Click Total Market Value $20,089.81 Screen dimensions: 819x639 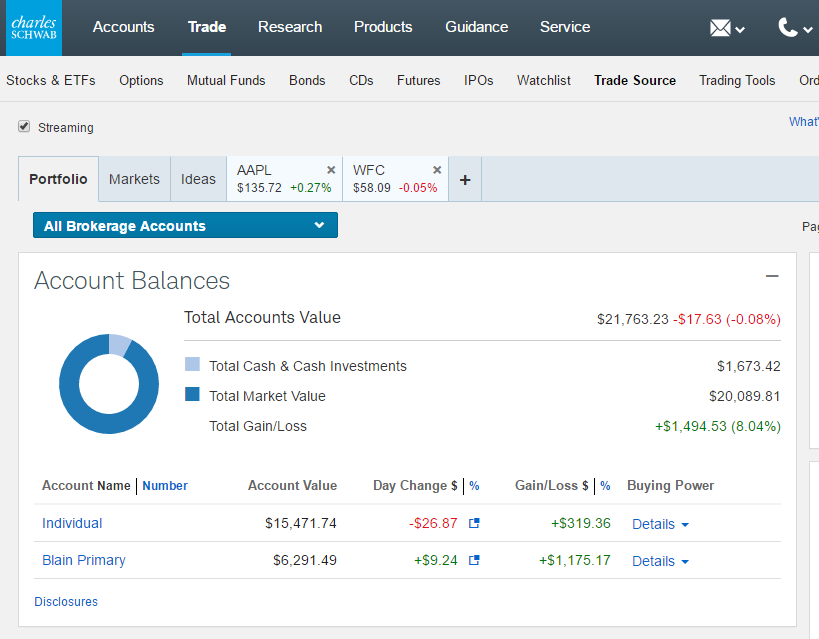744,396
